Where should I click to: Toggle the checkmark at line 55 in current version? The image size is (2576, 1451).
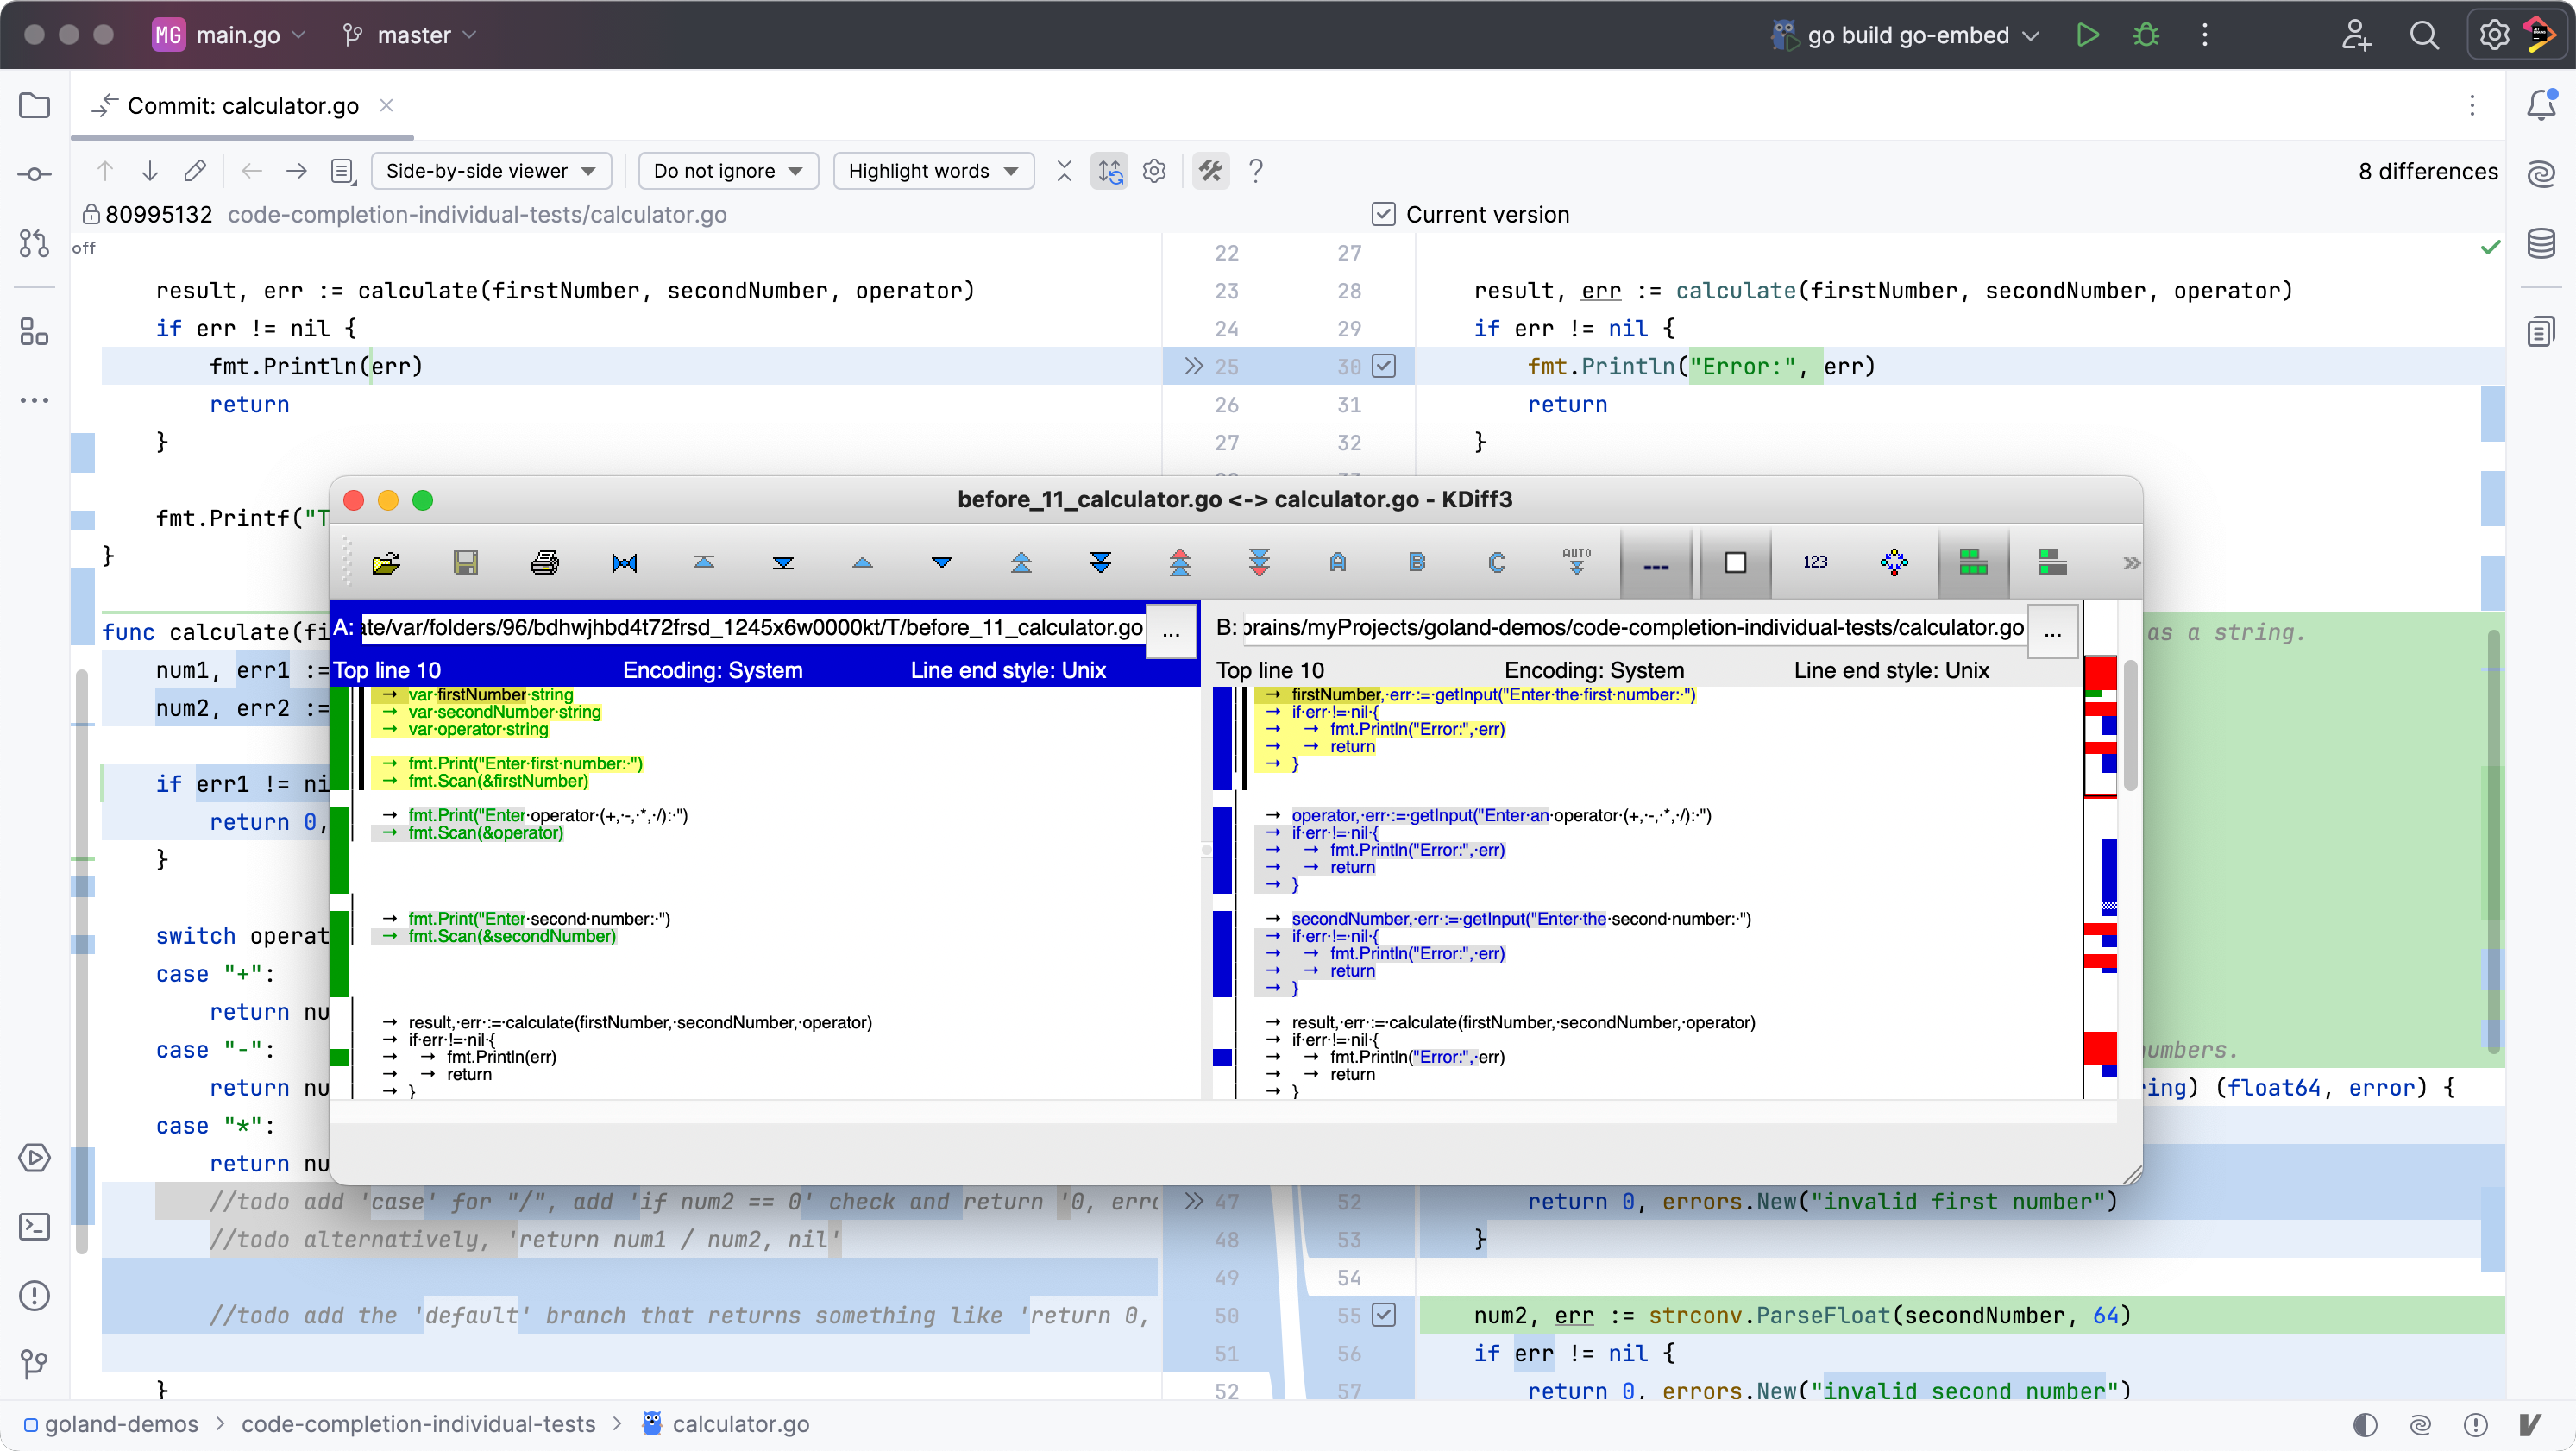1384,1315
